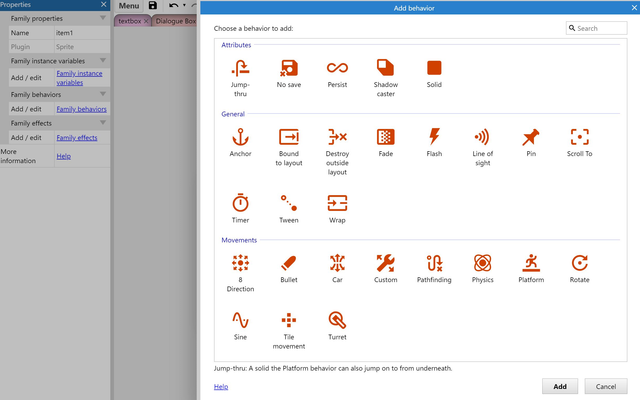640x400 pixels.
Task: Click the Add button
Action: coord(560,386)
